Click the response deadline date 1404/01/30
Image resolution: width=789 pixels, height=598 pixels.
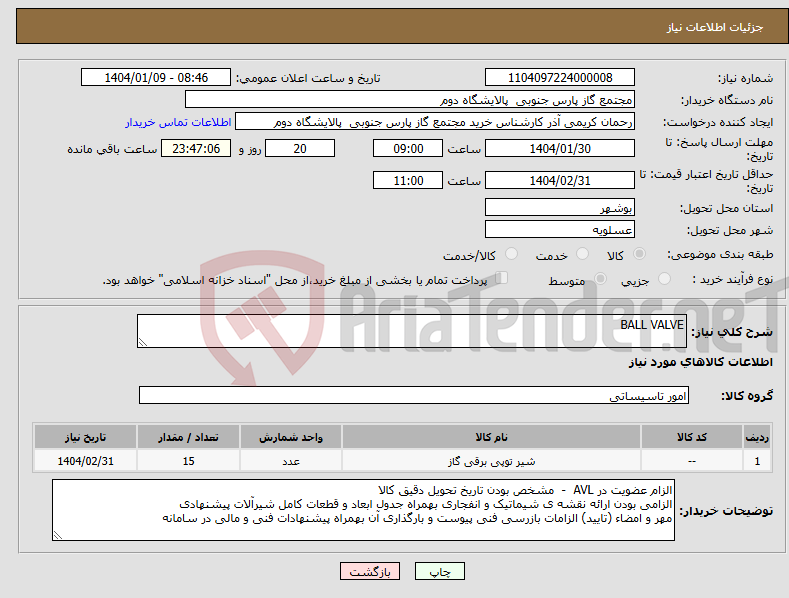(560, 148)
